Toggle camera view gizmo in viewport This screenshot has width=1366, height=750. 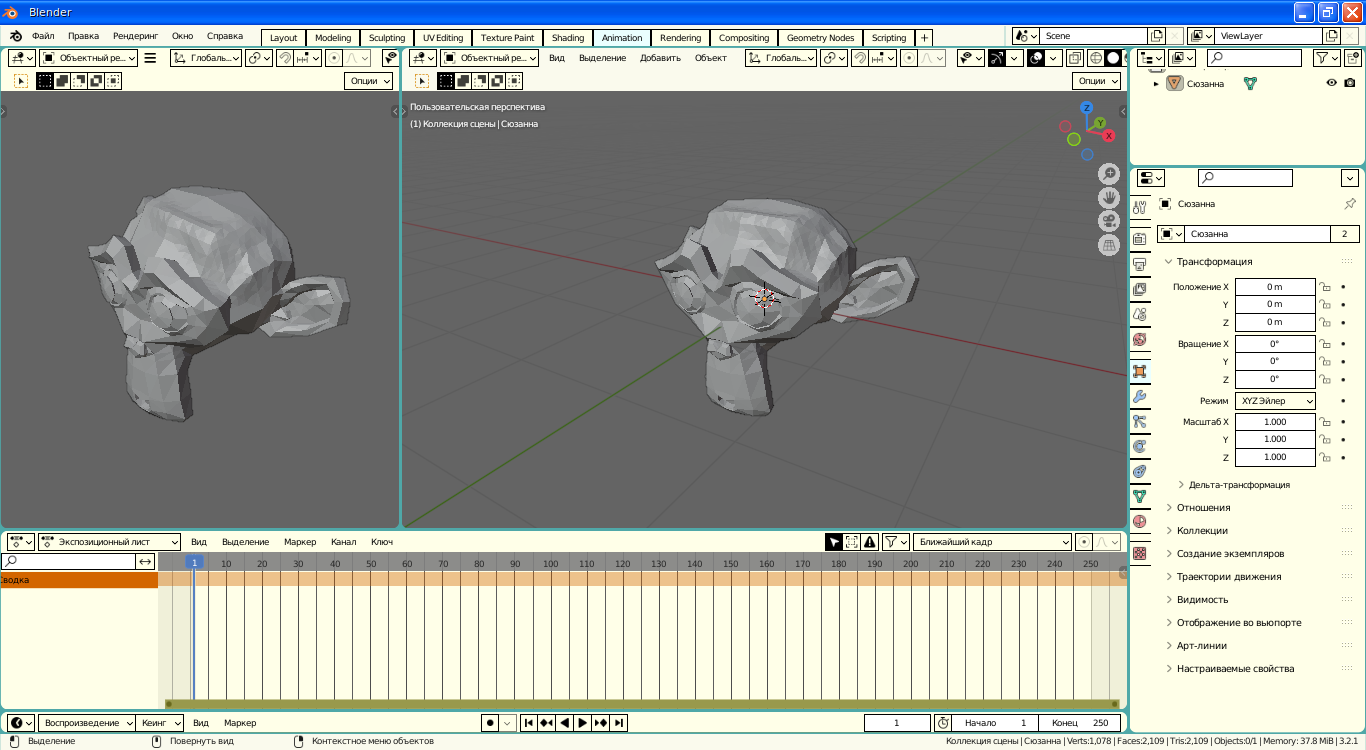coord(1108,221)
